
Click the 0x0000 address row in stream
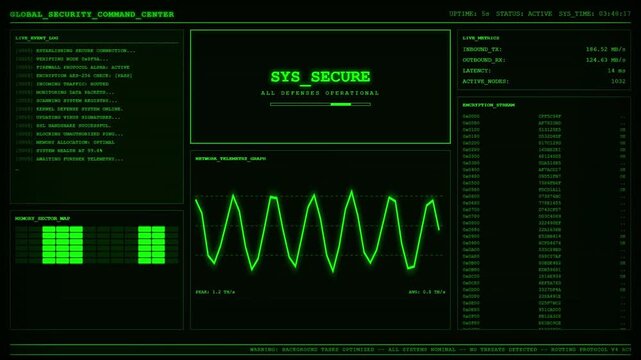[x=544, y=116]
